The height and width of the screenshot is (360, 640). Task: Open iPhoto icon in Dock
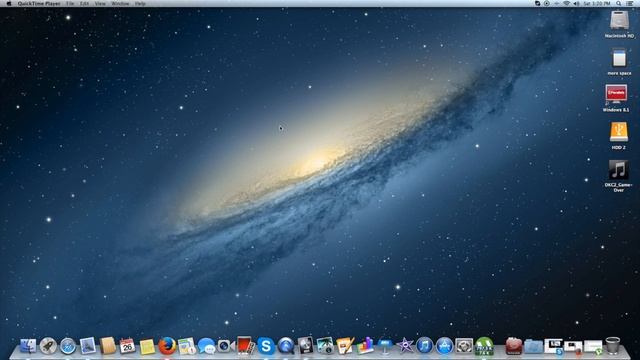click(x=325, y=346)
